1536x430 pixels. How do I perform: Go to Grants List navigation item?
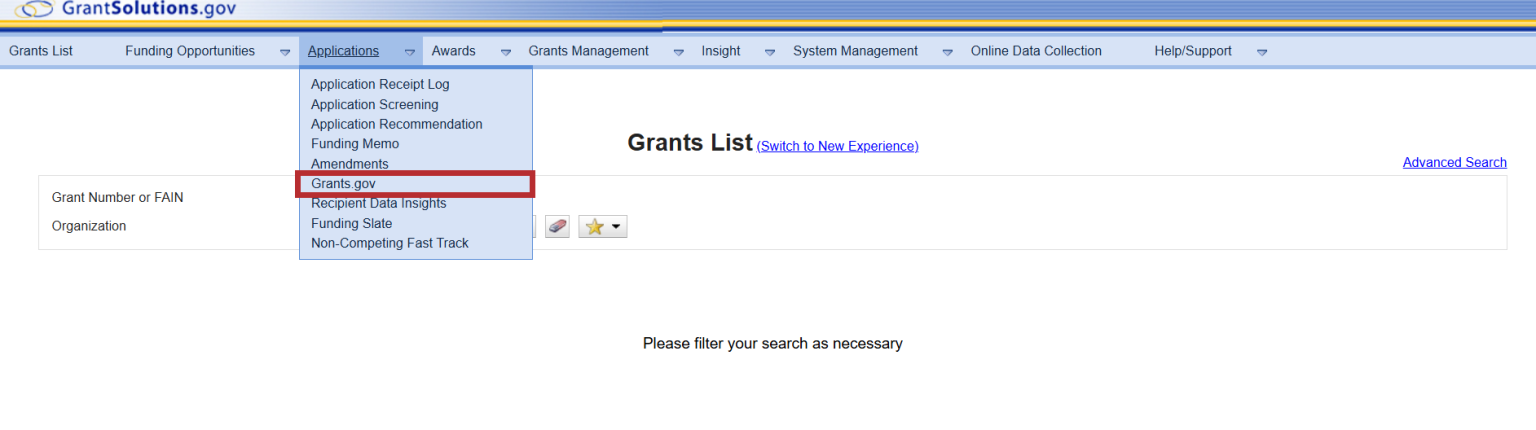(41, 51)
